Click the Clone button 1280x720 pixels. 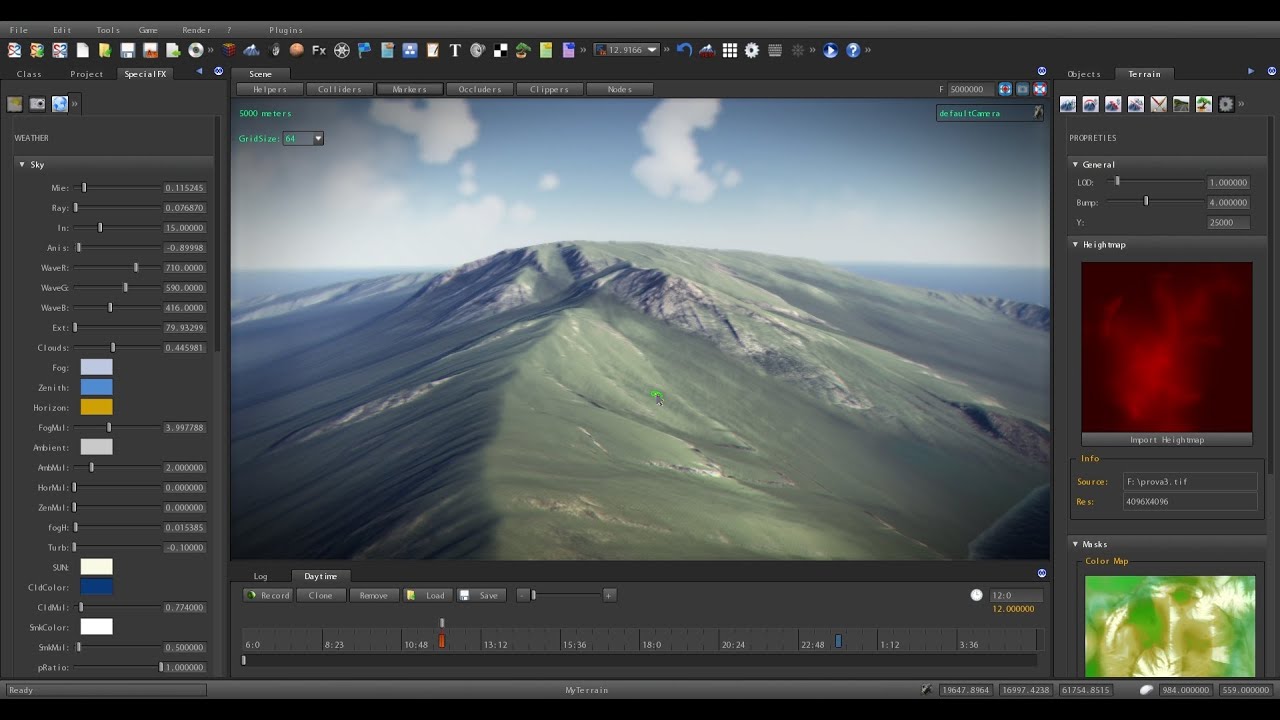(321, 595)
